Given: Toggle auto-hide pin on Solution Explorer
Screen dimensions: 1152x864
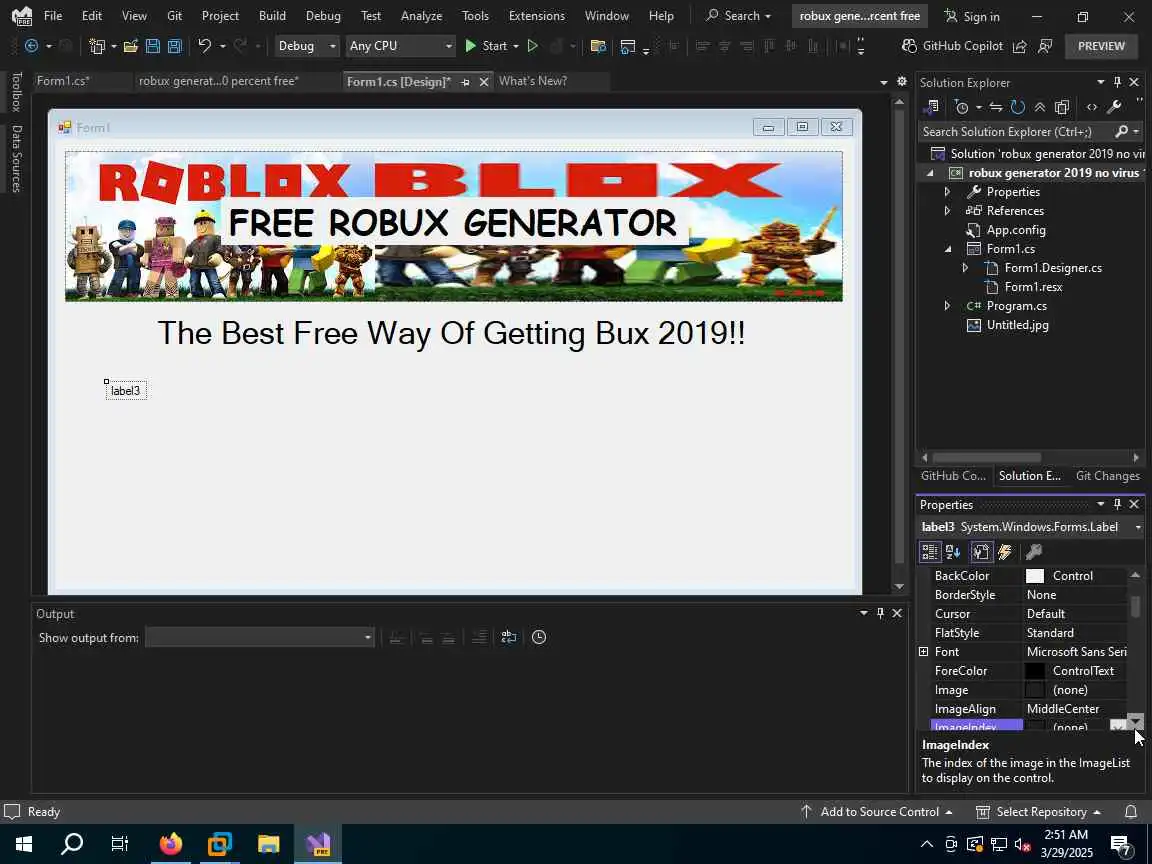Looking at the screenshot, I should pyautogui.click(x=1117, y=82).
